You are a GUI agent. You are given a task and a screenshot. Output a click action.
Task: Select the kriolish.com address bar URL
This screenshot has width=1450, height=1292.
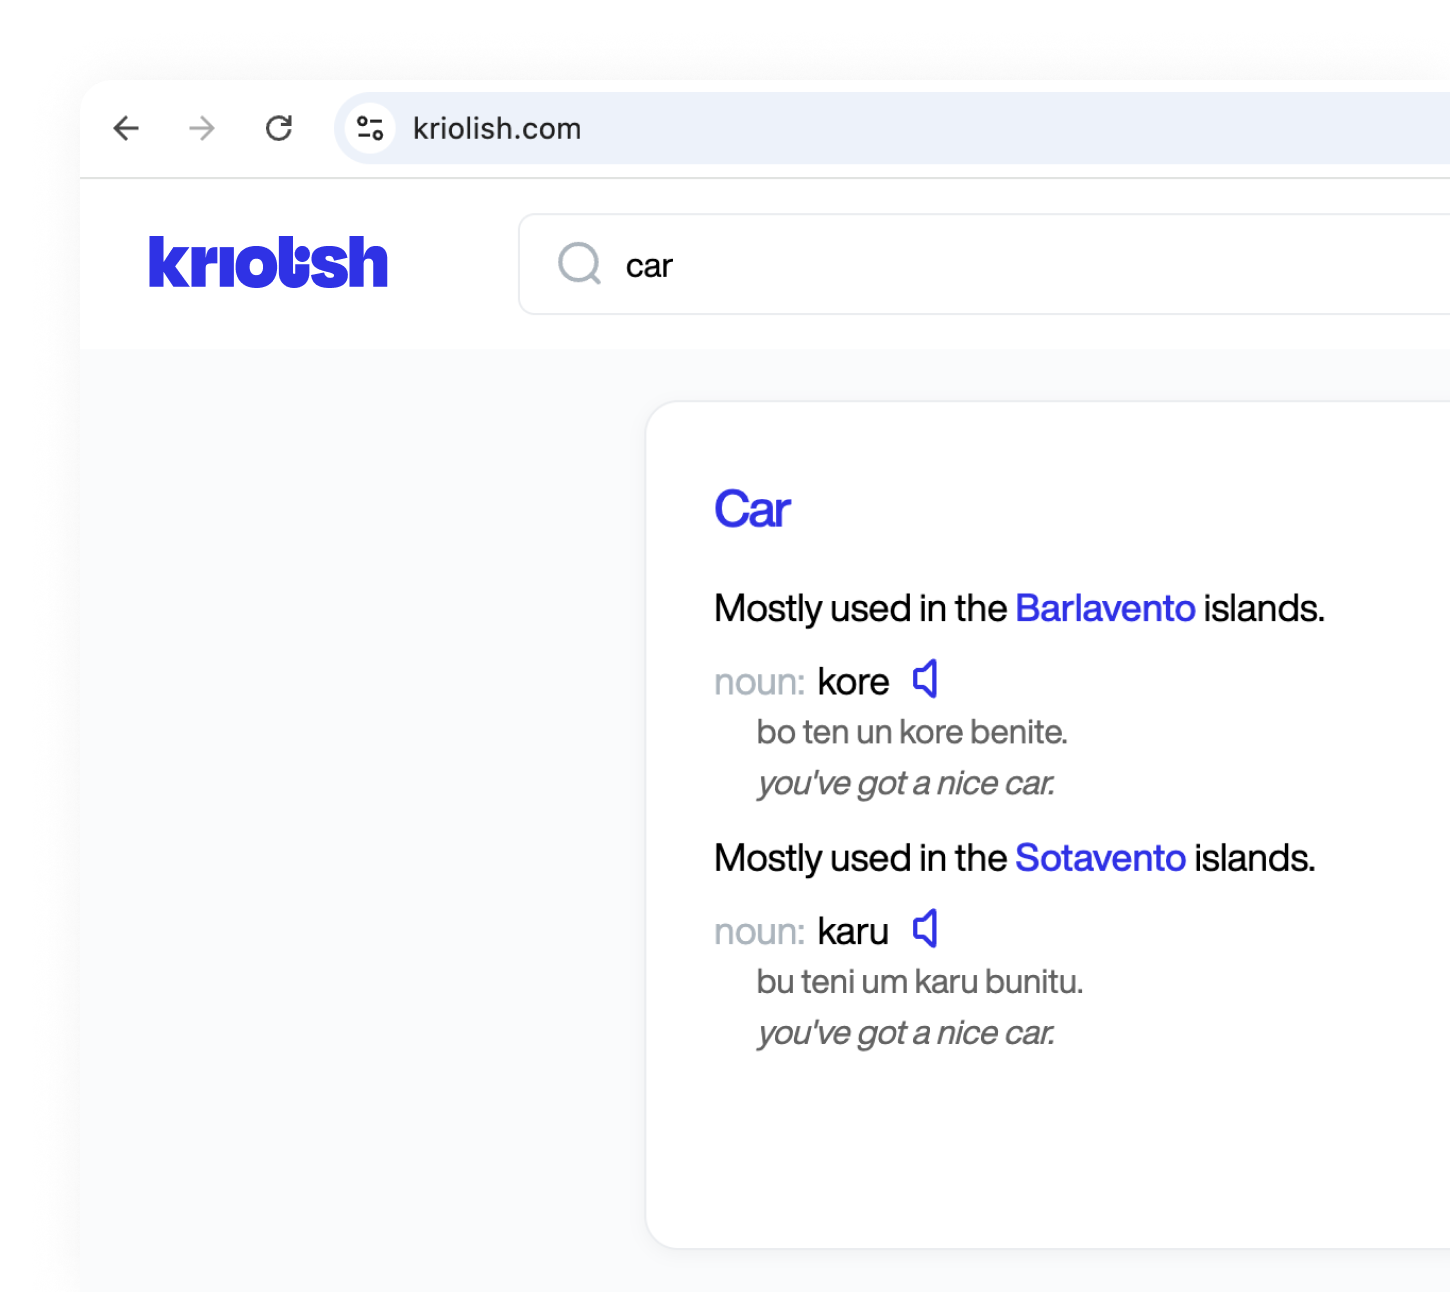[x=497, y=129]
